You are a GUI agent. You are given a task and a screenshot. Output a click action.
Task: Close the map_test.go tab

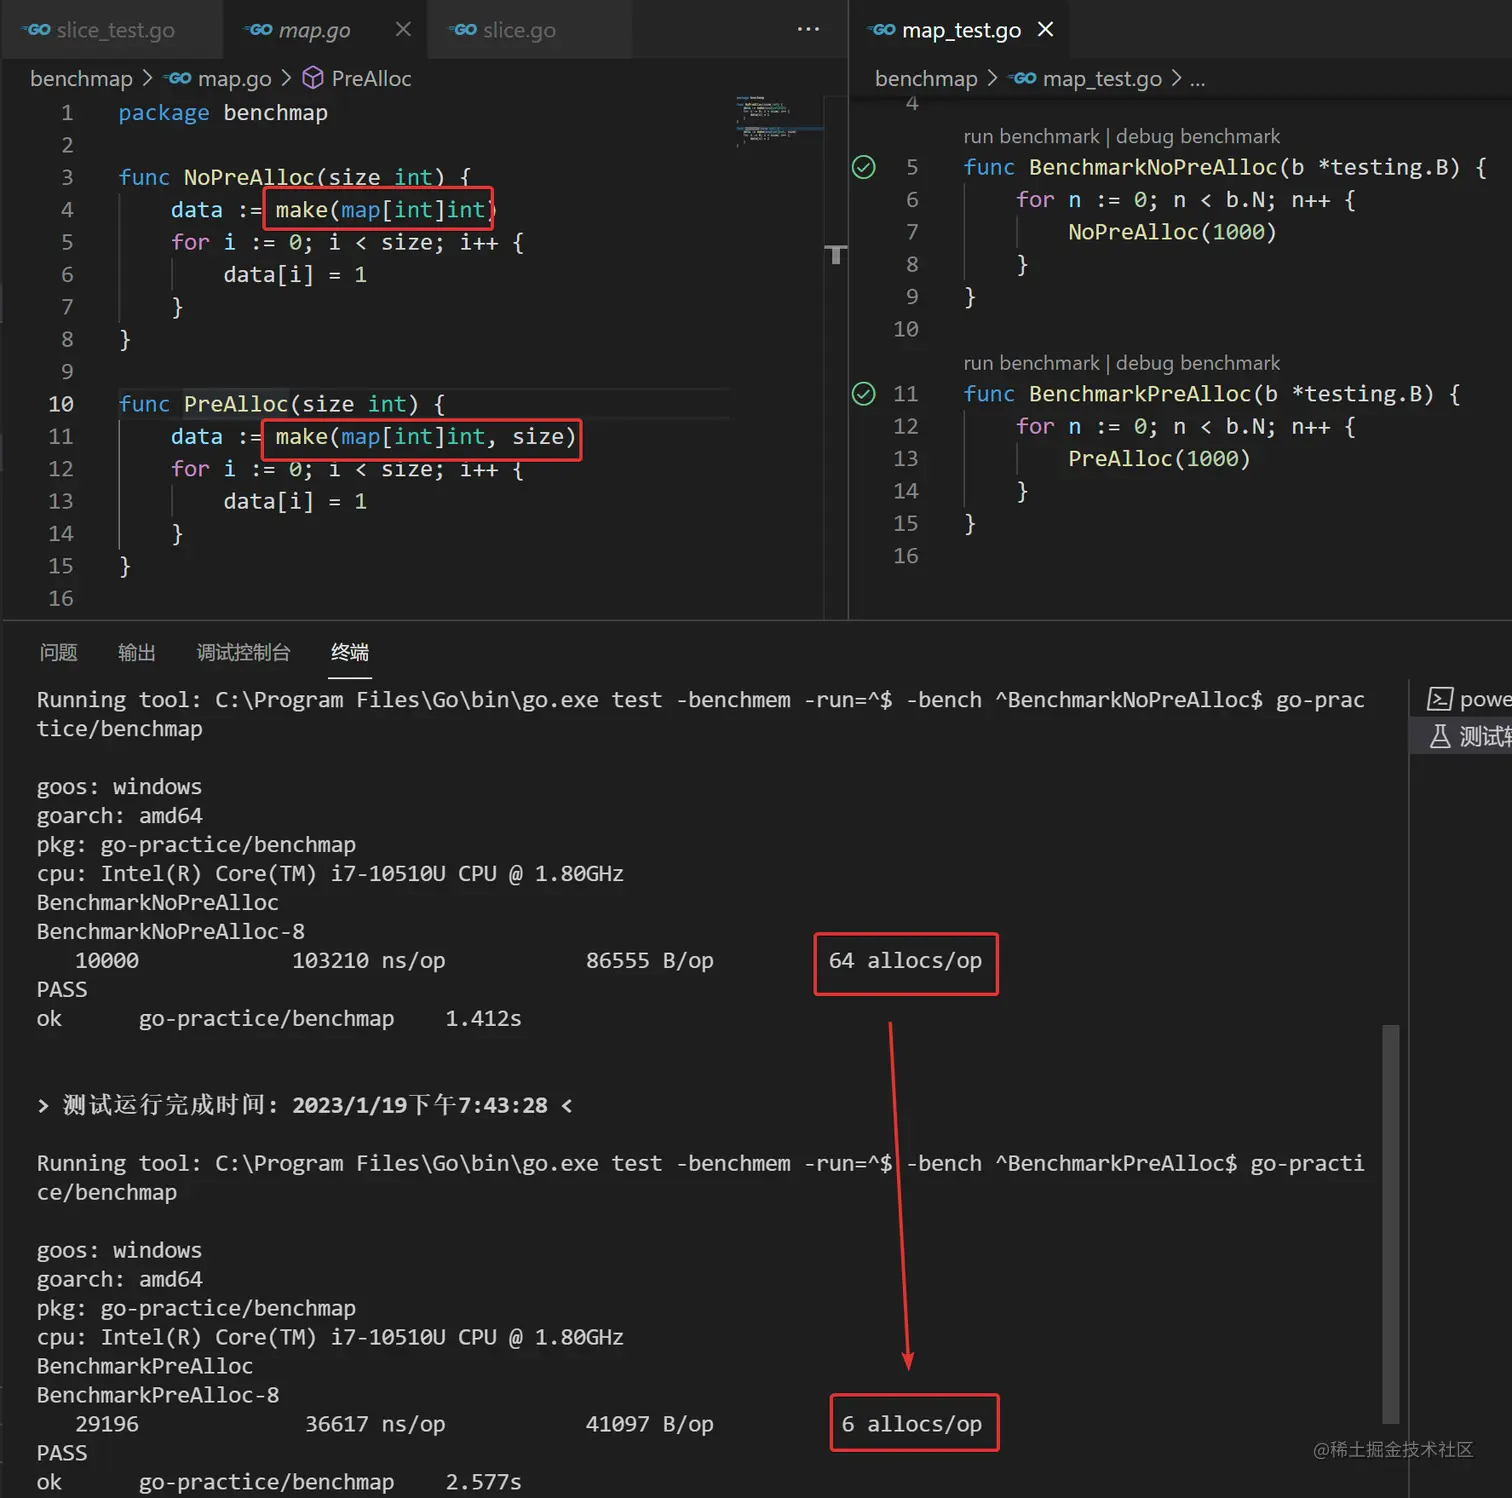tap(1046, 29)
